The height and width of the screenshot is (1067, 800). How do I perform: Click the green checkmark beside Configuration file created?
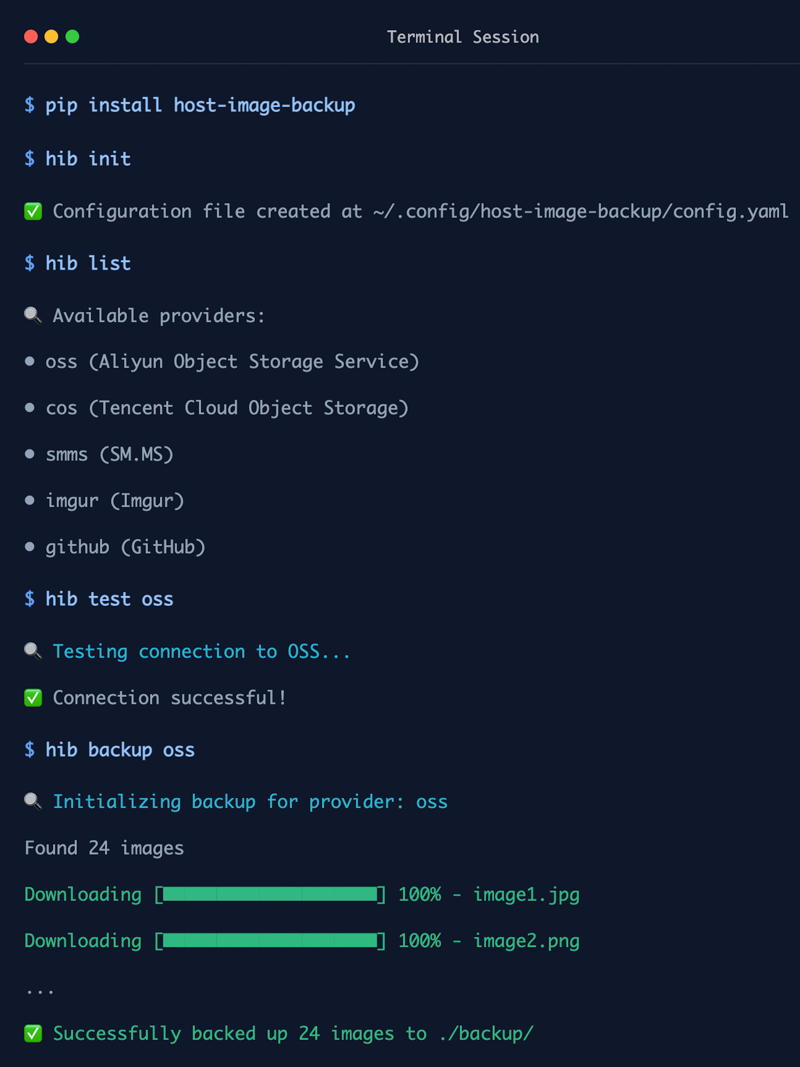[x=33, y=211]
